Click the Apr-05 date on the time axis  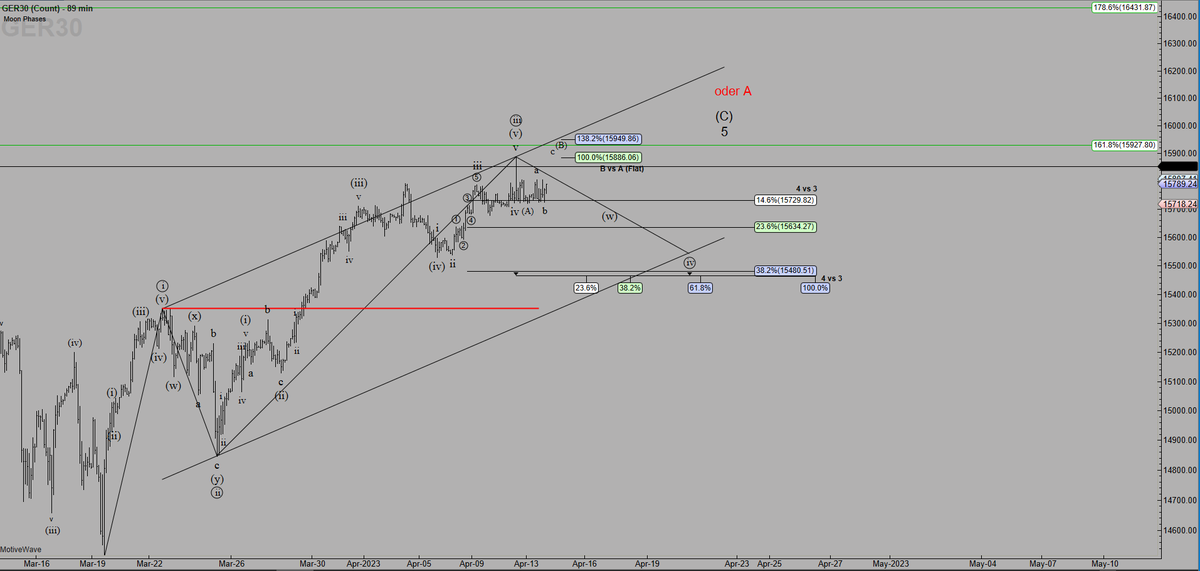click(x=418, y=564)
